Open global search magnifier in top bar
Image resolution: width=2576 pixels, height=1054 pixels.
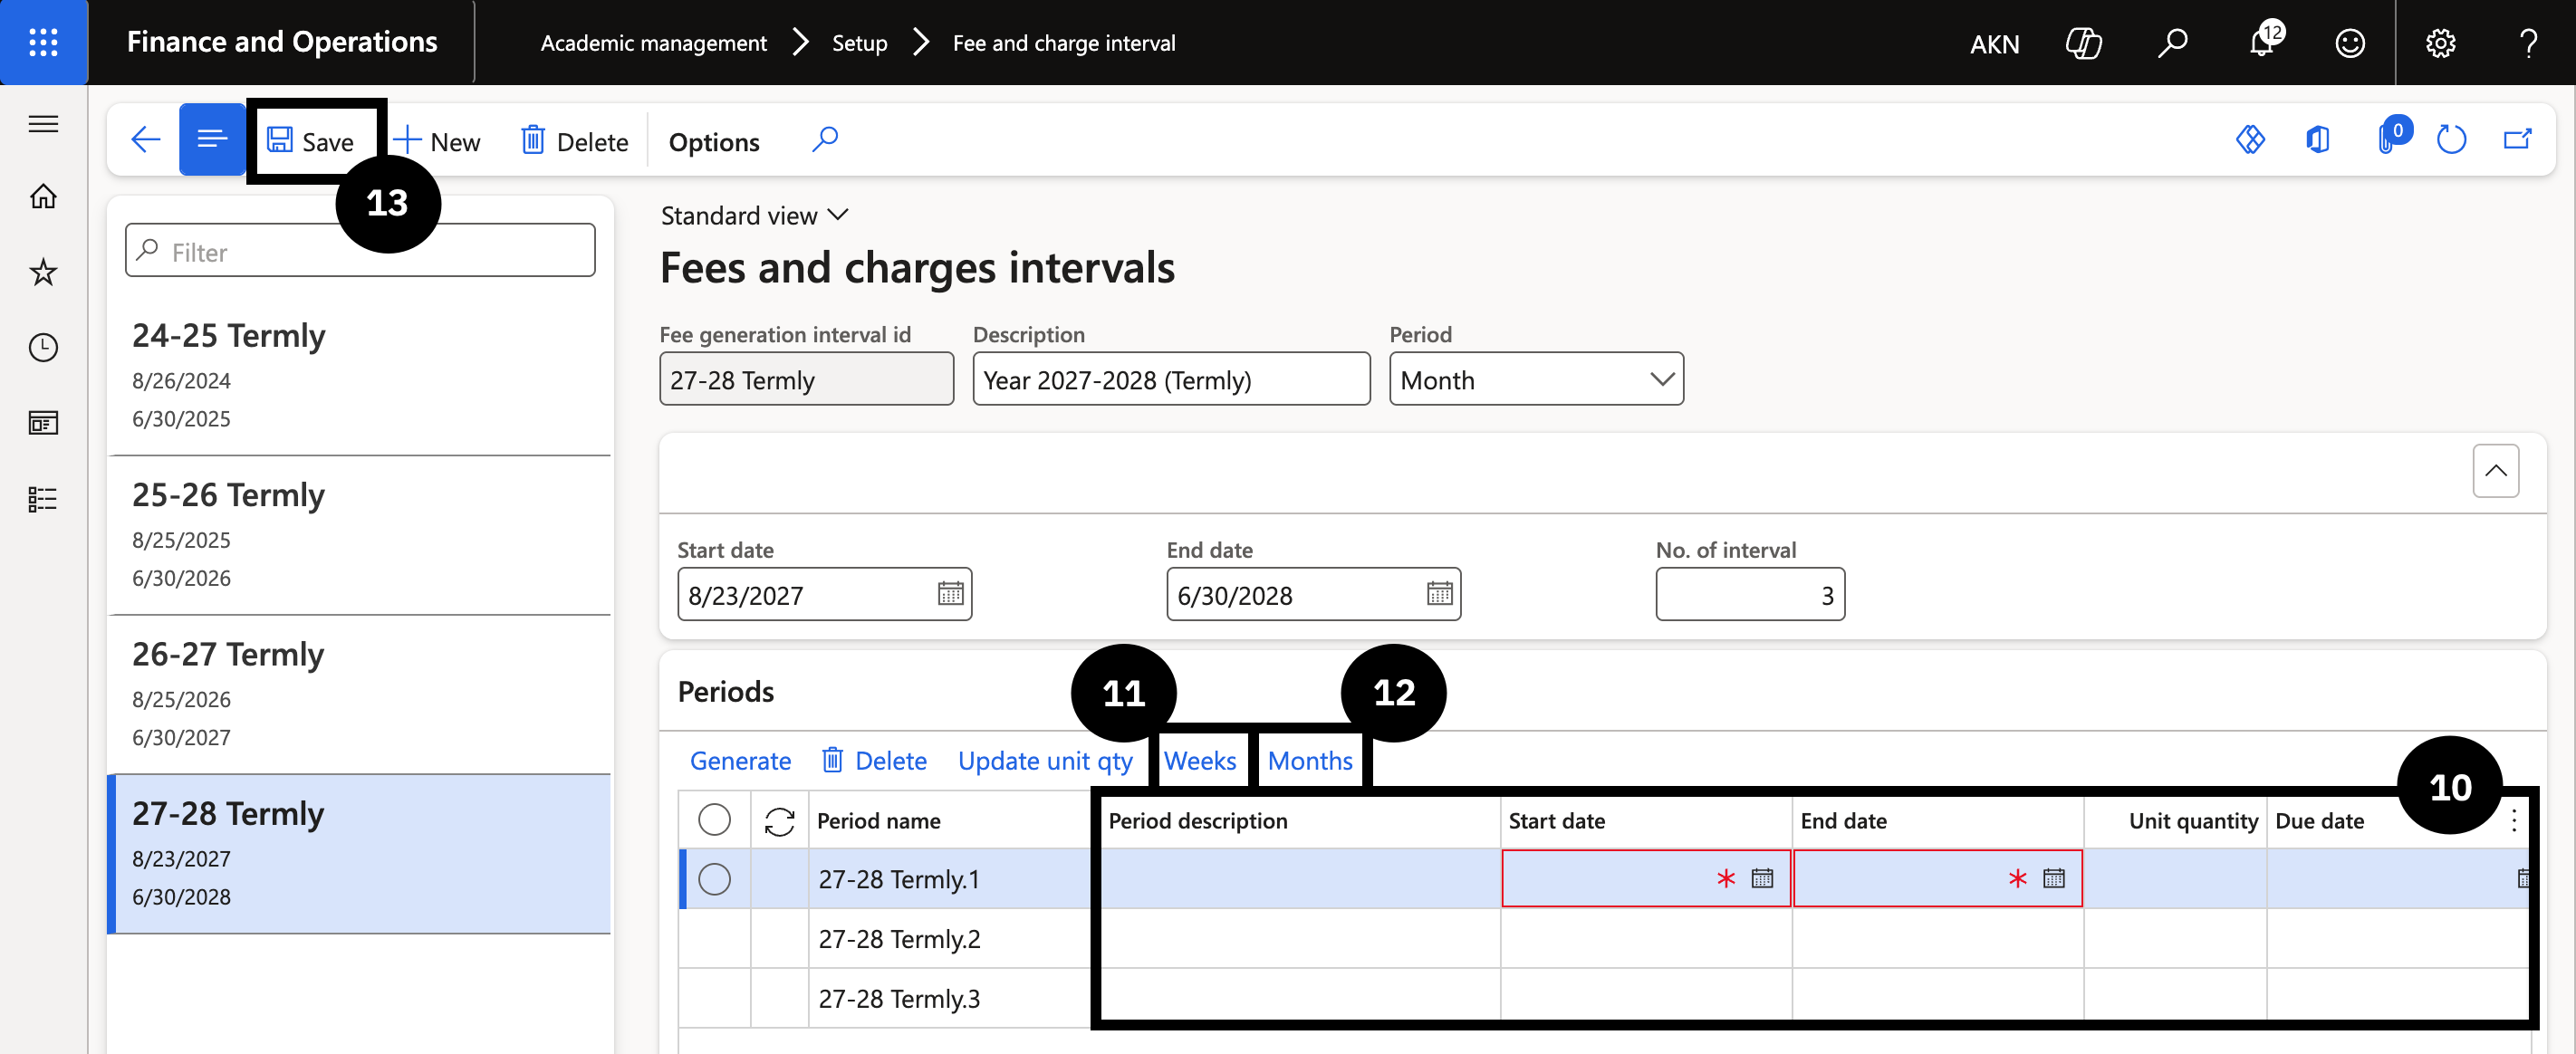coord(2172,43)
